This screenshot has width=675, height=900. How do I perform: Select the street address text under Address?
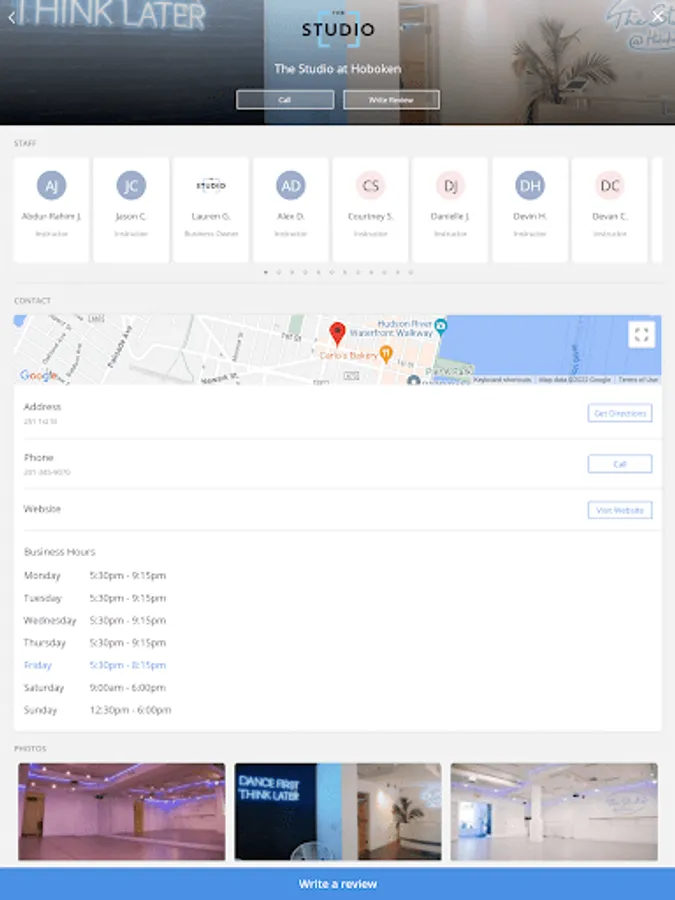[x=40, y=421]
